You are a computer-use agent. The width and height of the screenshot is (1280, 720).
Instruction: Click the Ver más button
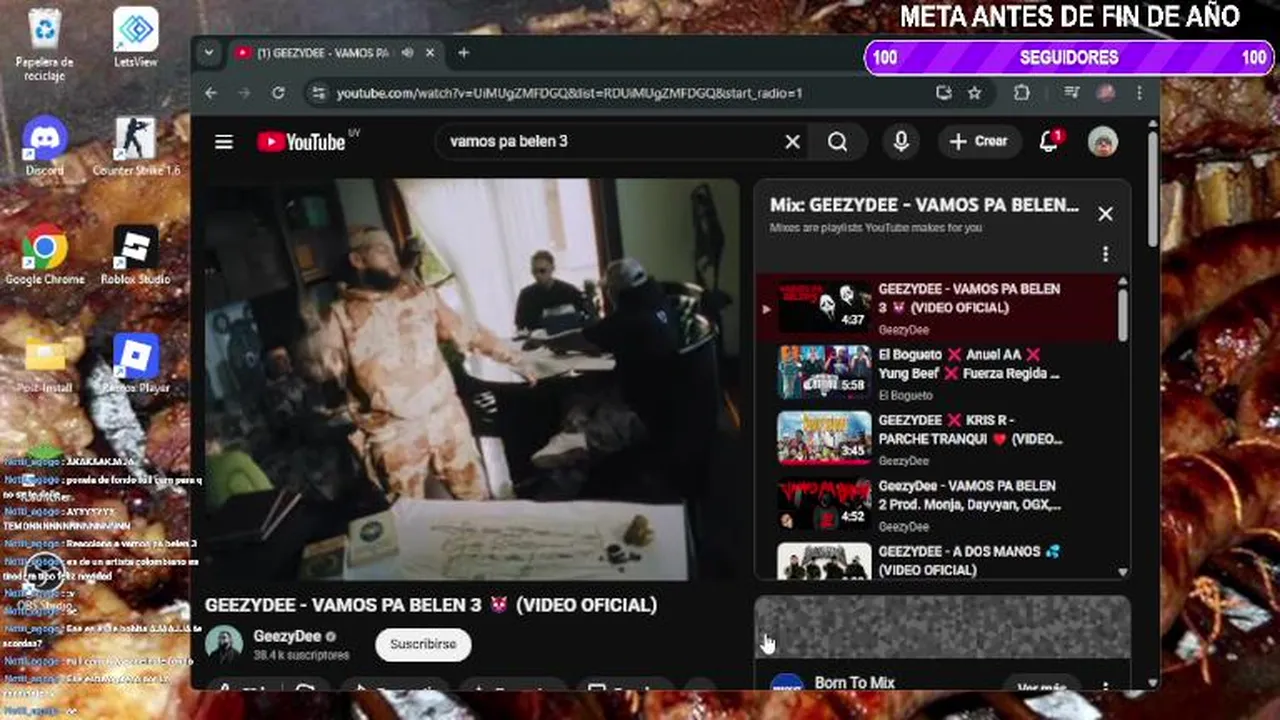(x=1042, y=687)
